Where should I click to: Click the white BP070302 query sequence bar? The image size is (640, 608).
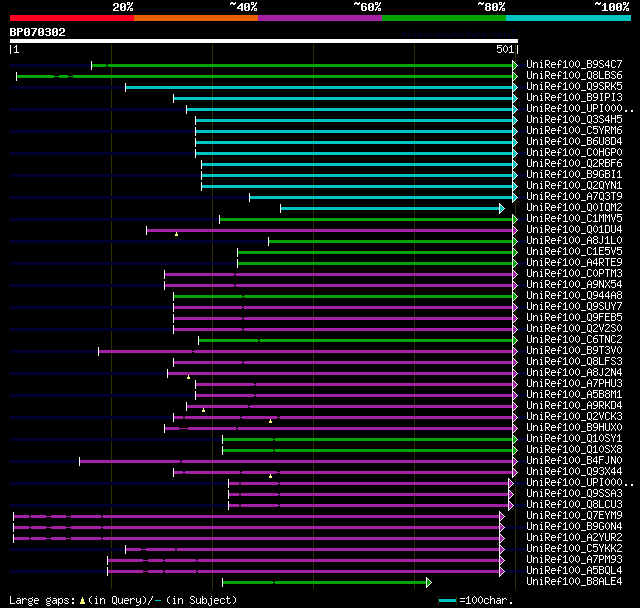point(264,41)
